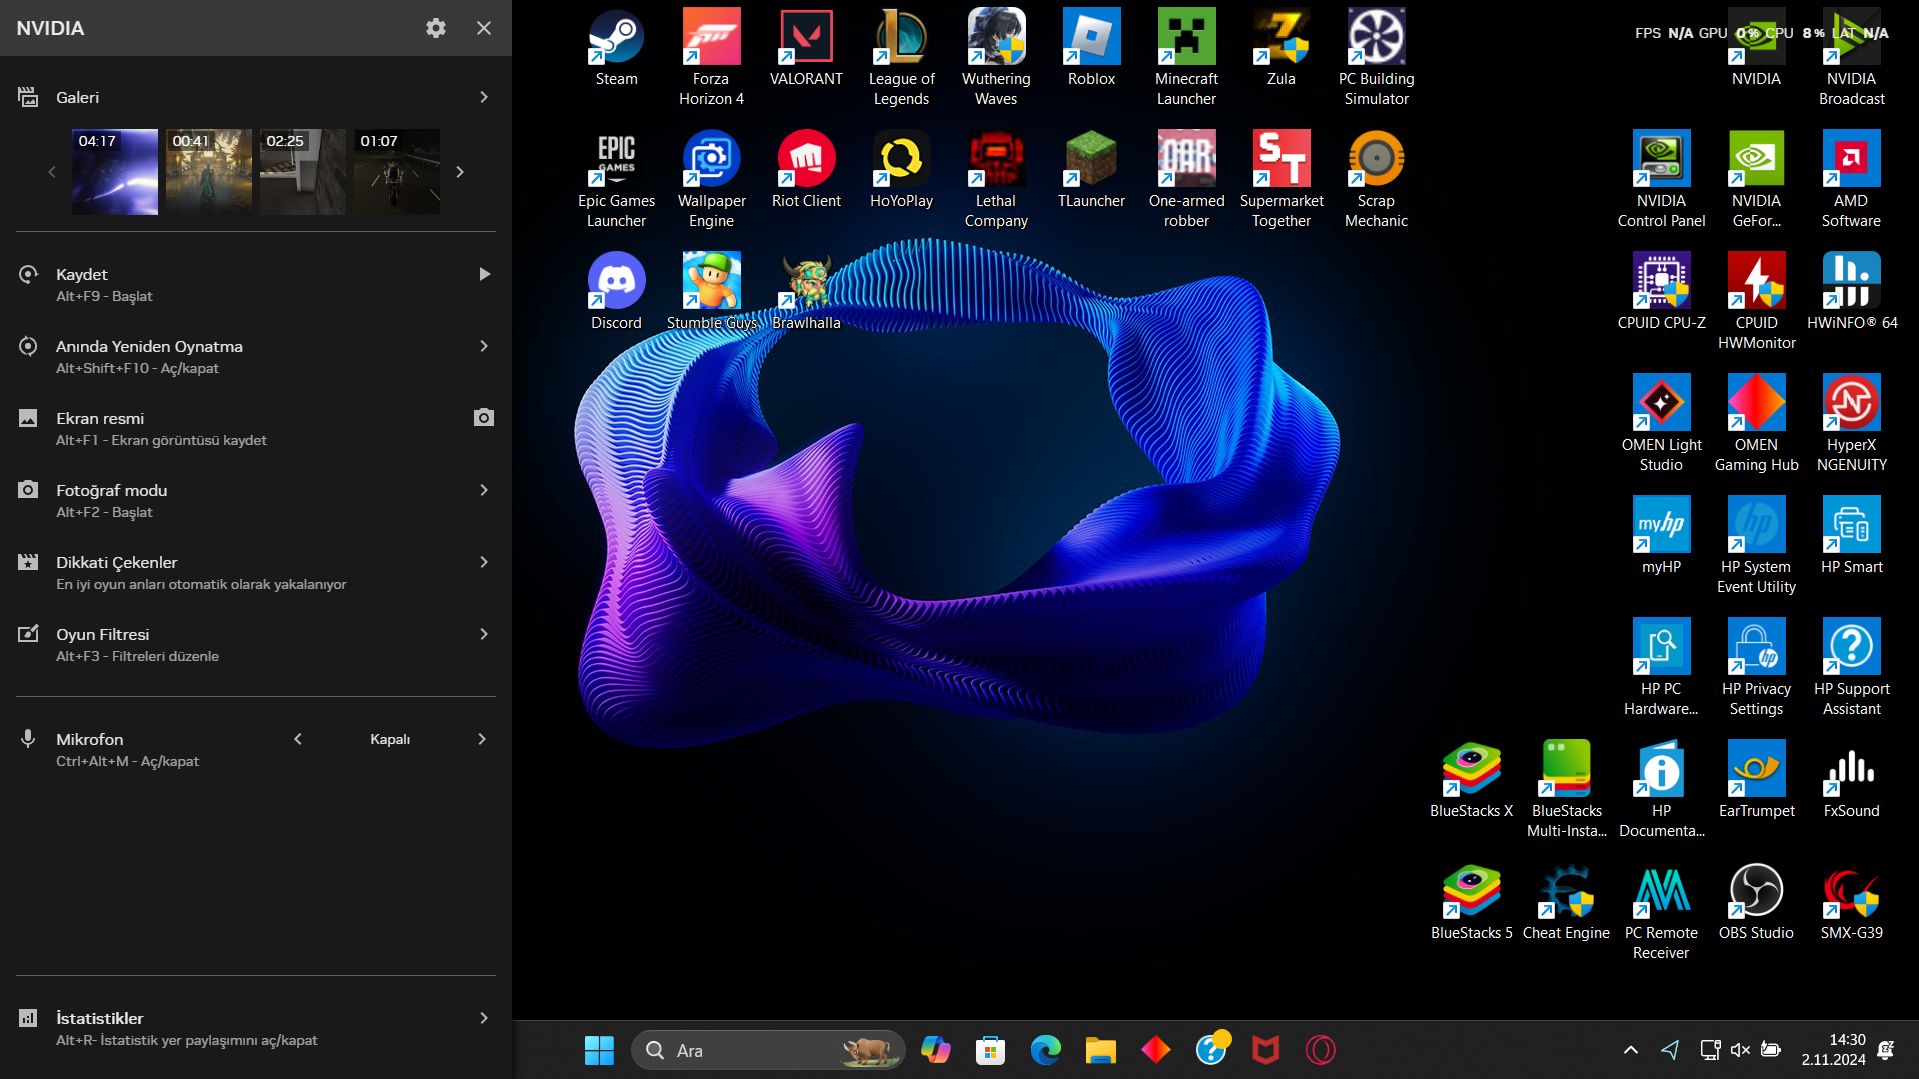Open the Oyun Filtresi menu item
Image resolution: width=1919 pixels, height=1079 pixels.
click(484, 634)
